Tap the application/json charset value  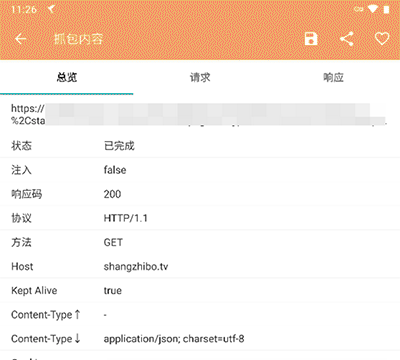coord(174,339)
